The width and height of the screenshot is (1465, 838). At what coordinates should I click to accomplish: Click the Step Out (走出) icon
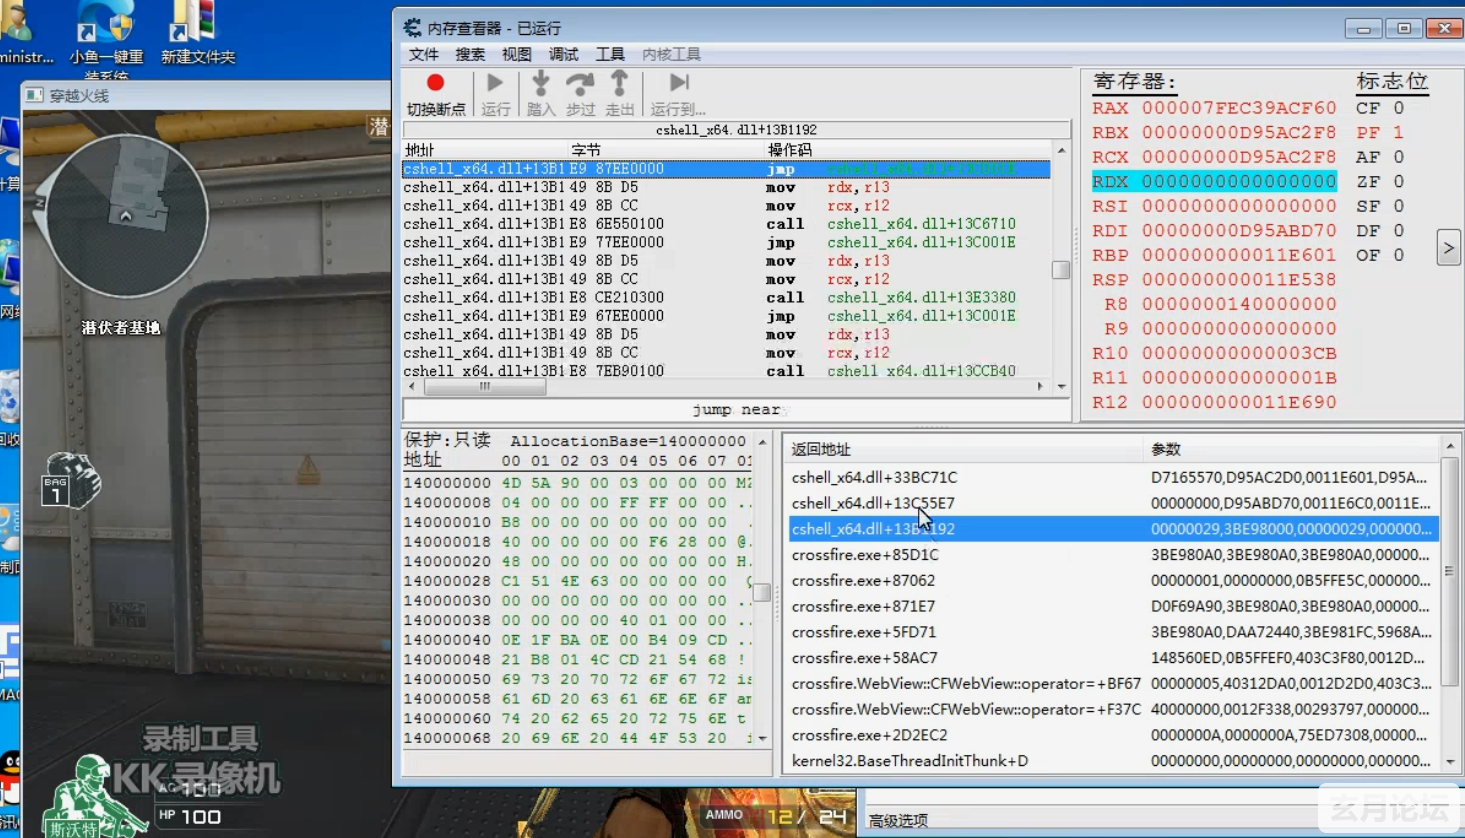pyautogui.click(x=620, y=83)
